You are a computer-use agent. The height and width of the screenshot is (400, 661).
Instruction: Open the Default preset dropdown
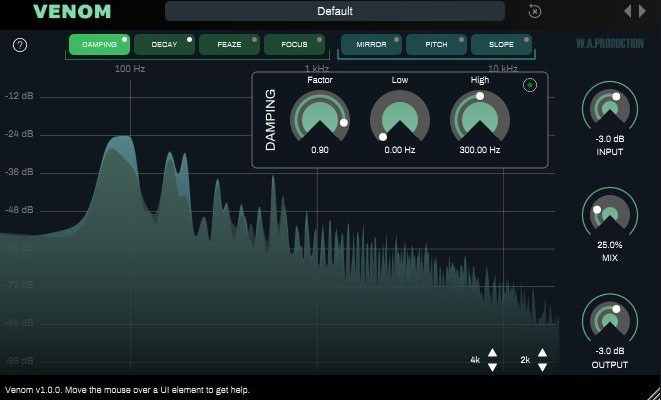[x=335, y=11]
